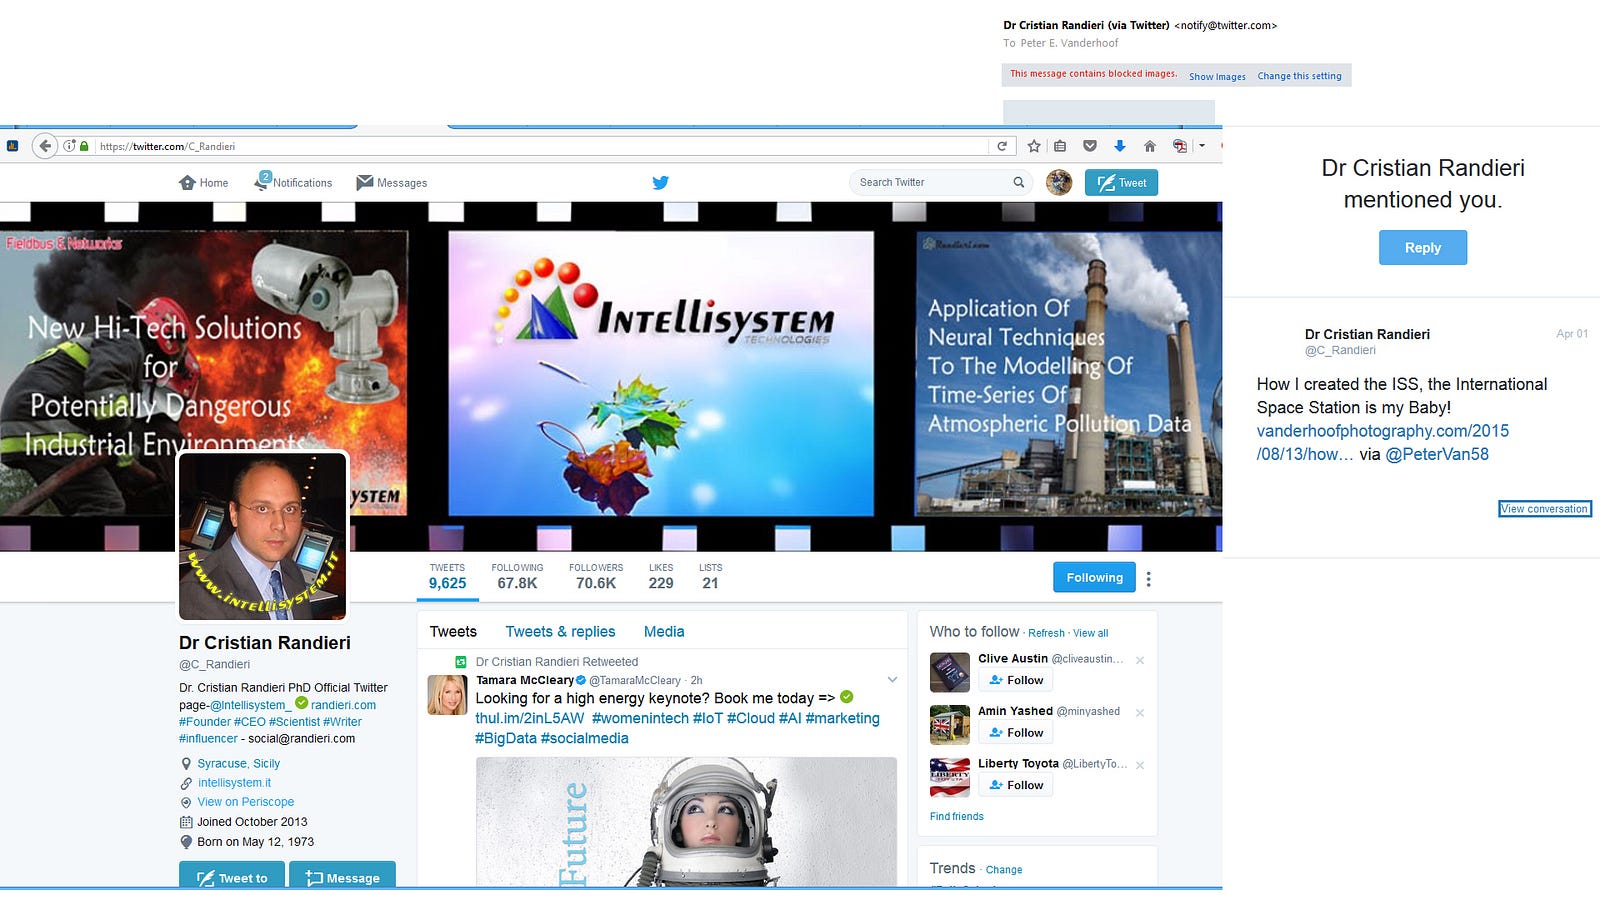This screenshot has width=1600, height=900.
Task: Click the @Intellisystem_ mention in bio
Action: (x=250, y=705)
